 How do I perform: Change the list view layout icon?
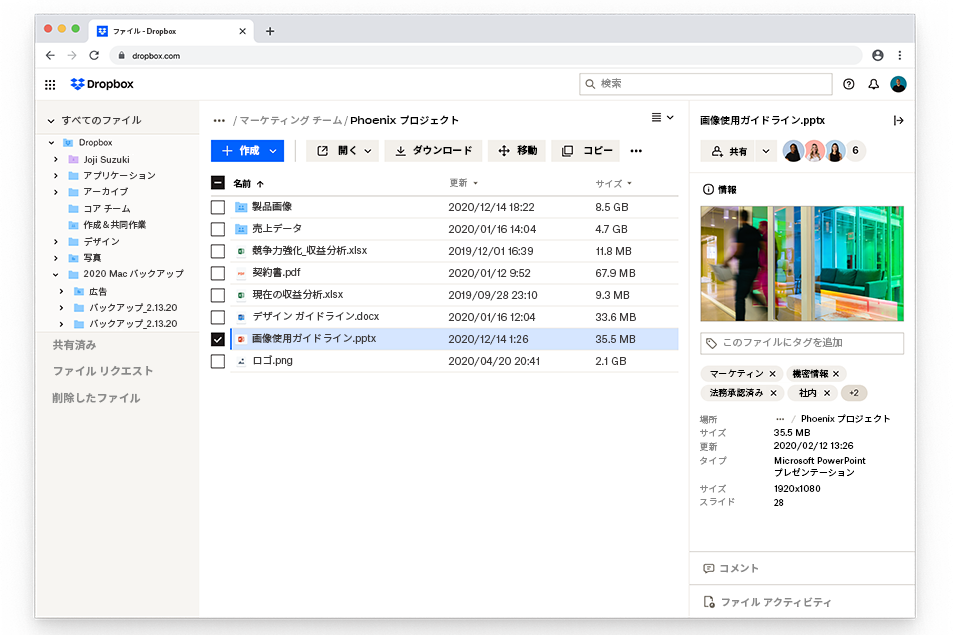click(x=654, y=117)
